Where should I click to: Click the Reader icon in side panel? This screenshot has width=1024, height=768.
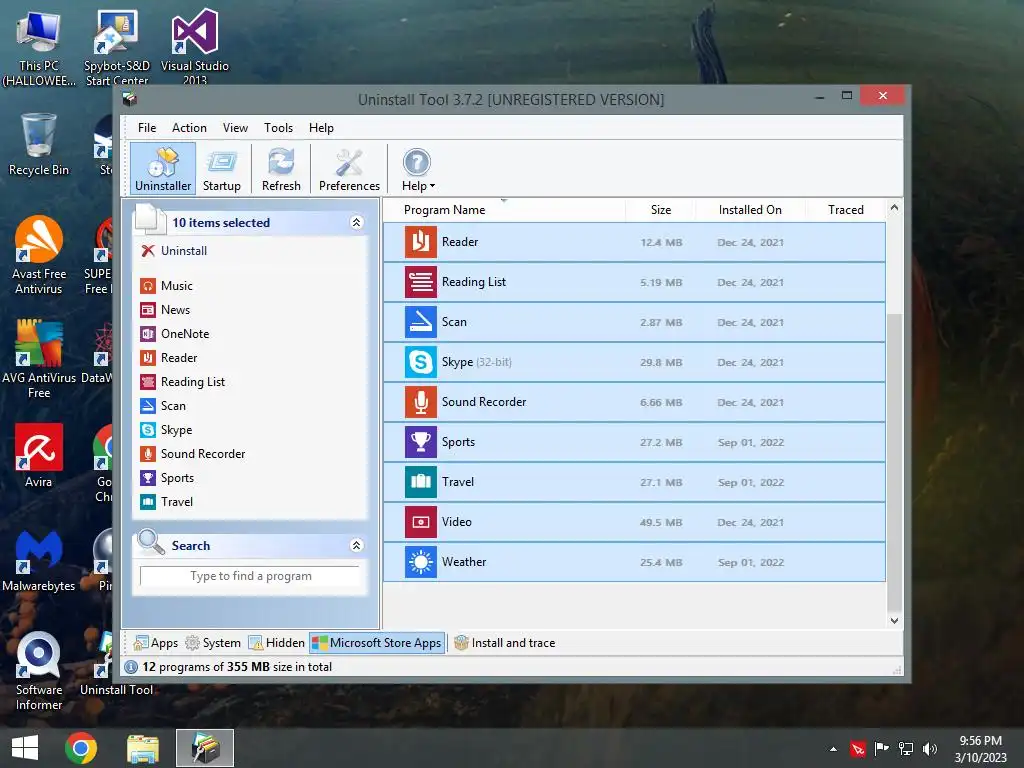click(x=148, y=358)
